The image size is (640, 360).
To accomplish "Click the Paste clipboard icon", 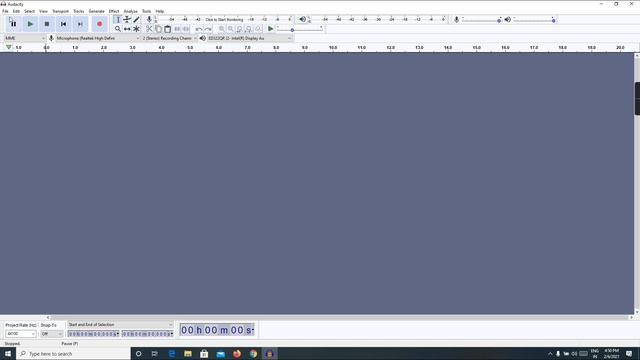I will pos(168,29).
